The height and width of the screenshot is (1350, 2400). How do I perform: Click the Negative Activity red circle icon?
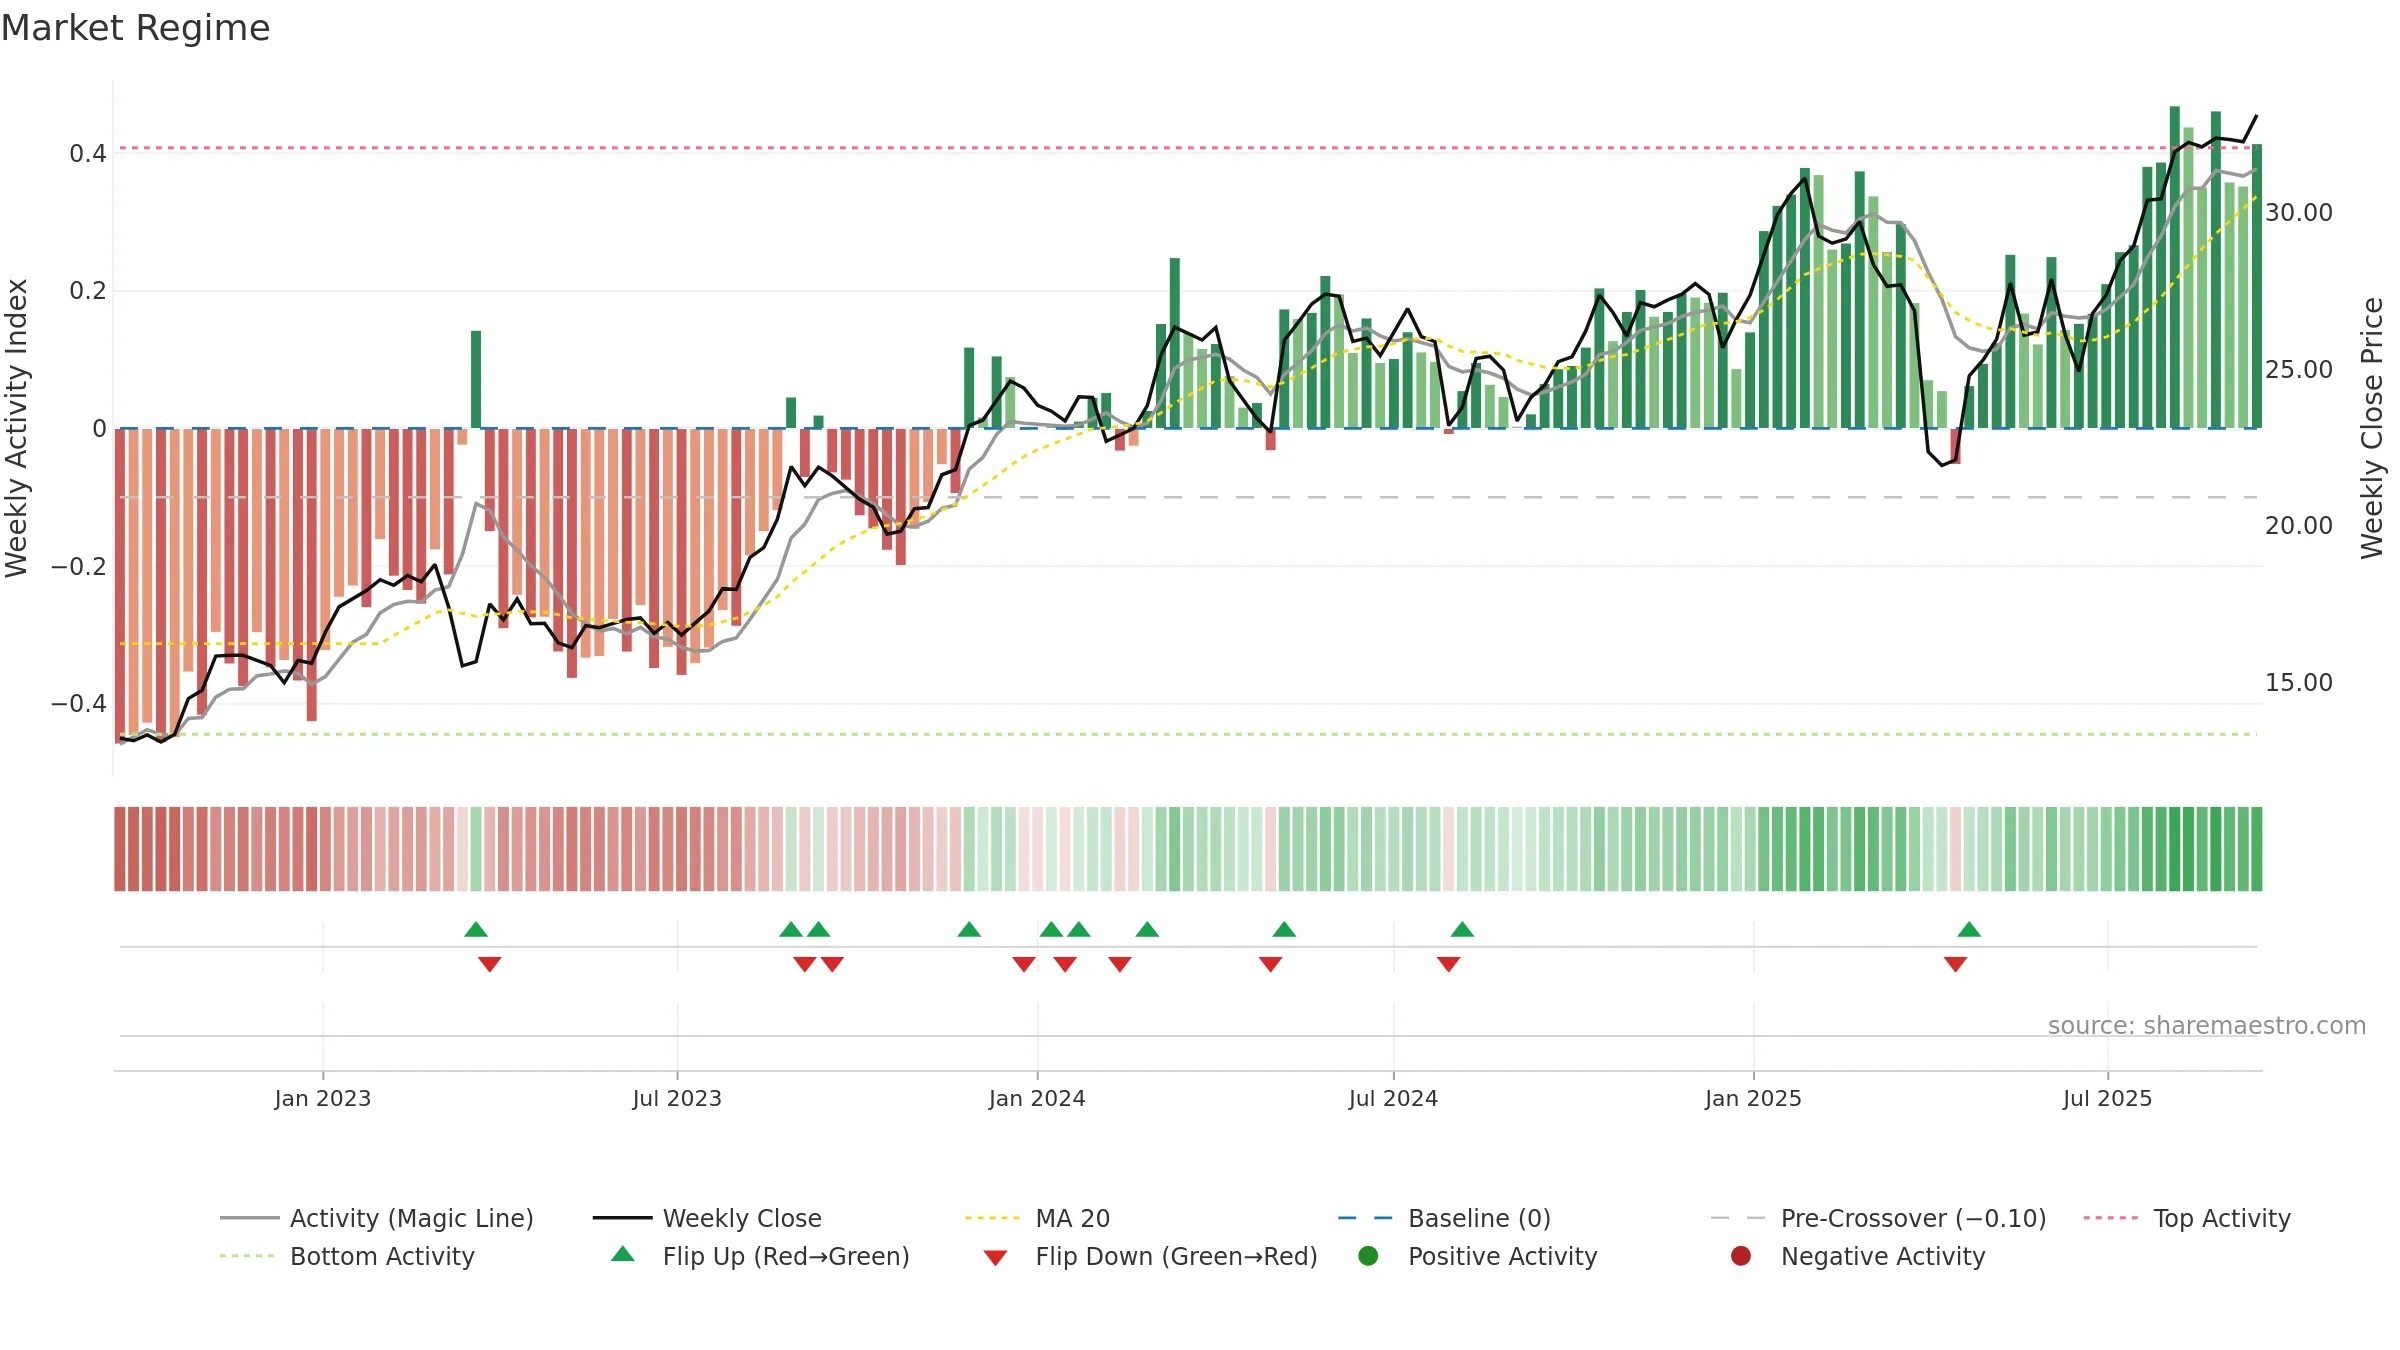pyautogui.click(x=1741, y=1256)
